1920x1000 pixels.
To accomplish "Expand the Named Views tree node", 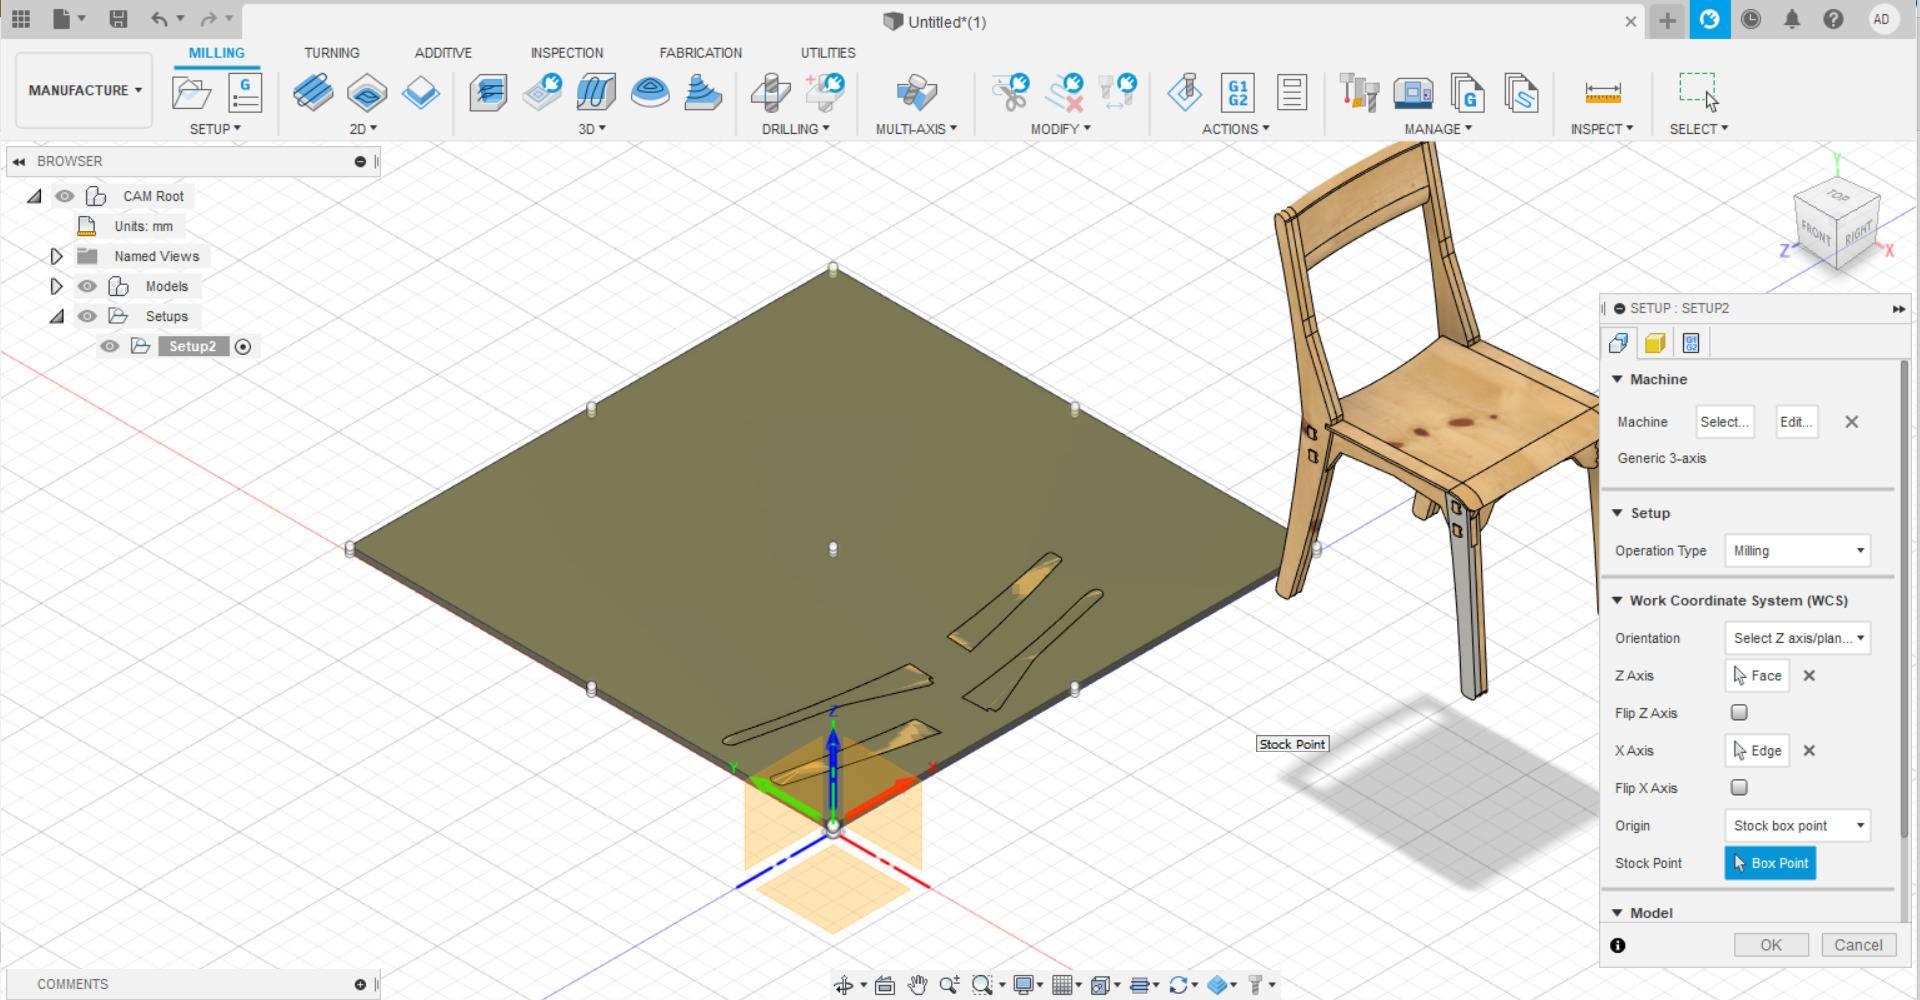I will pos(56,256).
